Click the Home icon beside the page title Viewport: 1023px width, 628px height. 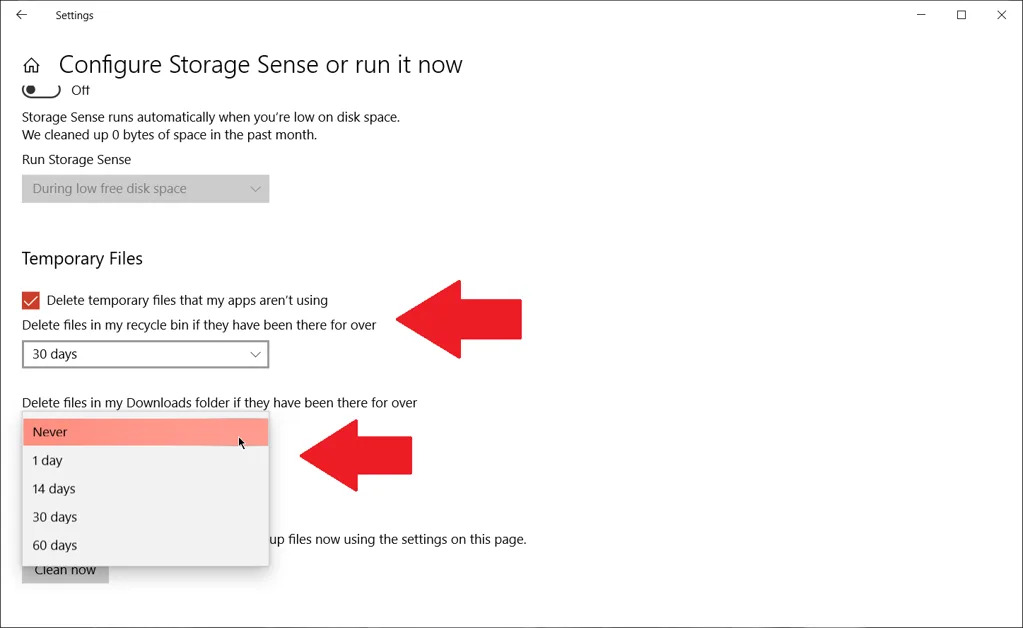point(32,66)
